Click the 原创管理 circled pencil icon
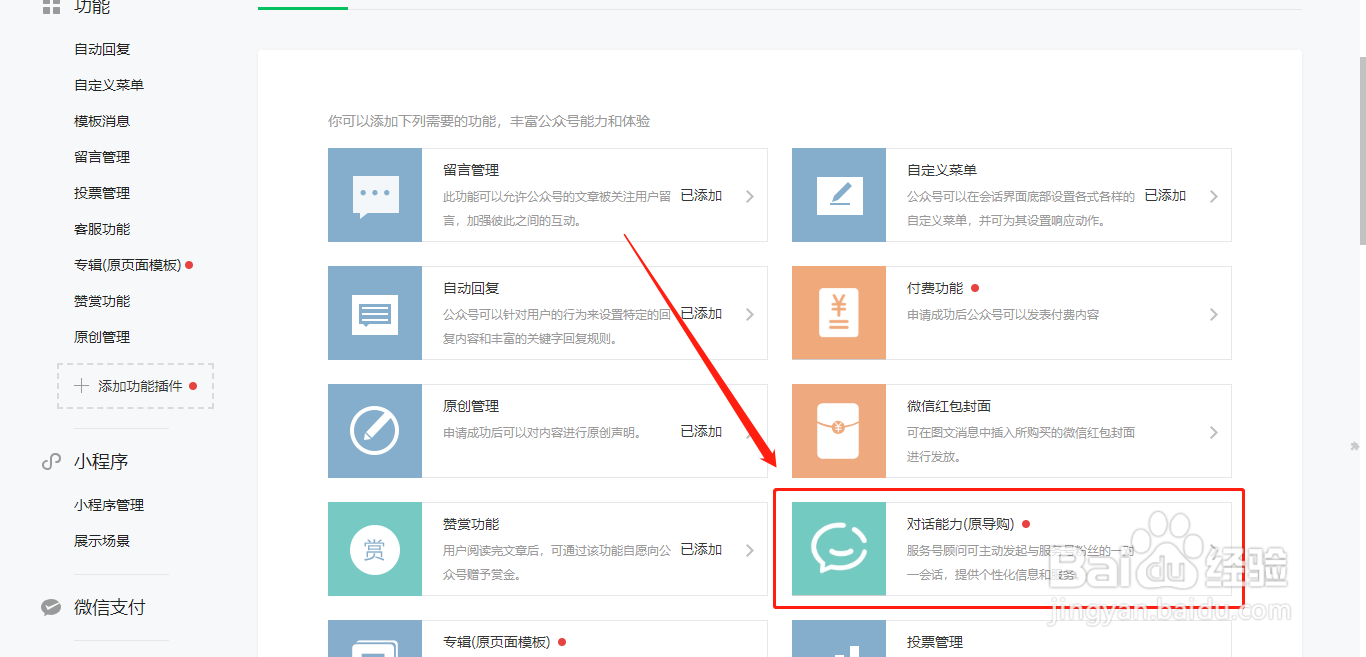Screen dimensions: 1366x657 point(375,431)
